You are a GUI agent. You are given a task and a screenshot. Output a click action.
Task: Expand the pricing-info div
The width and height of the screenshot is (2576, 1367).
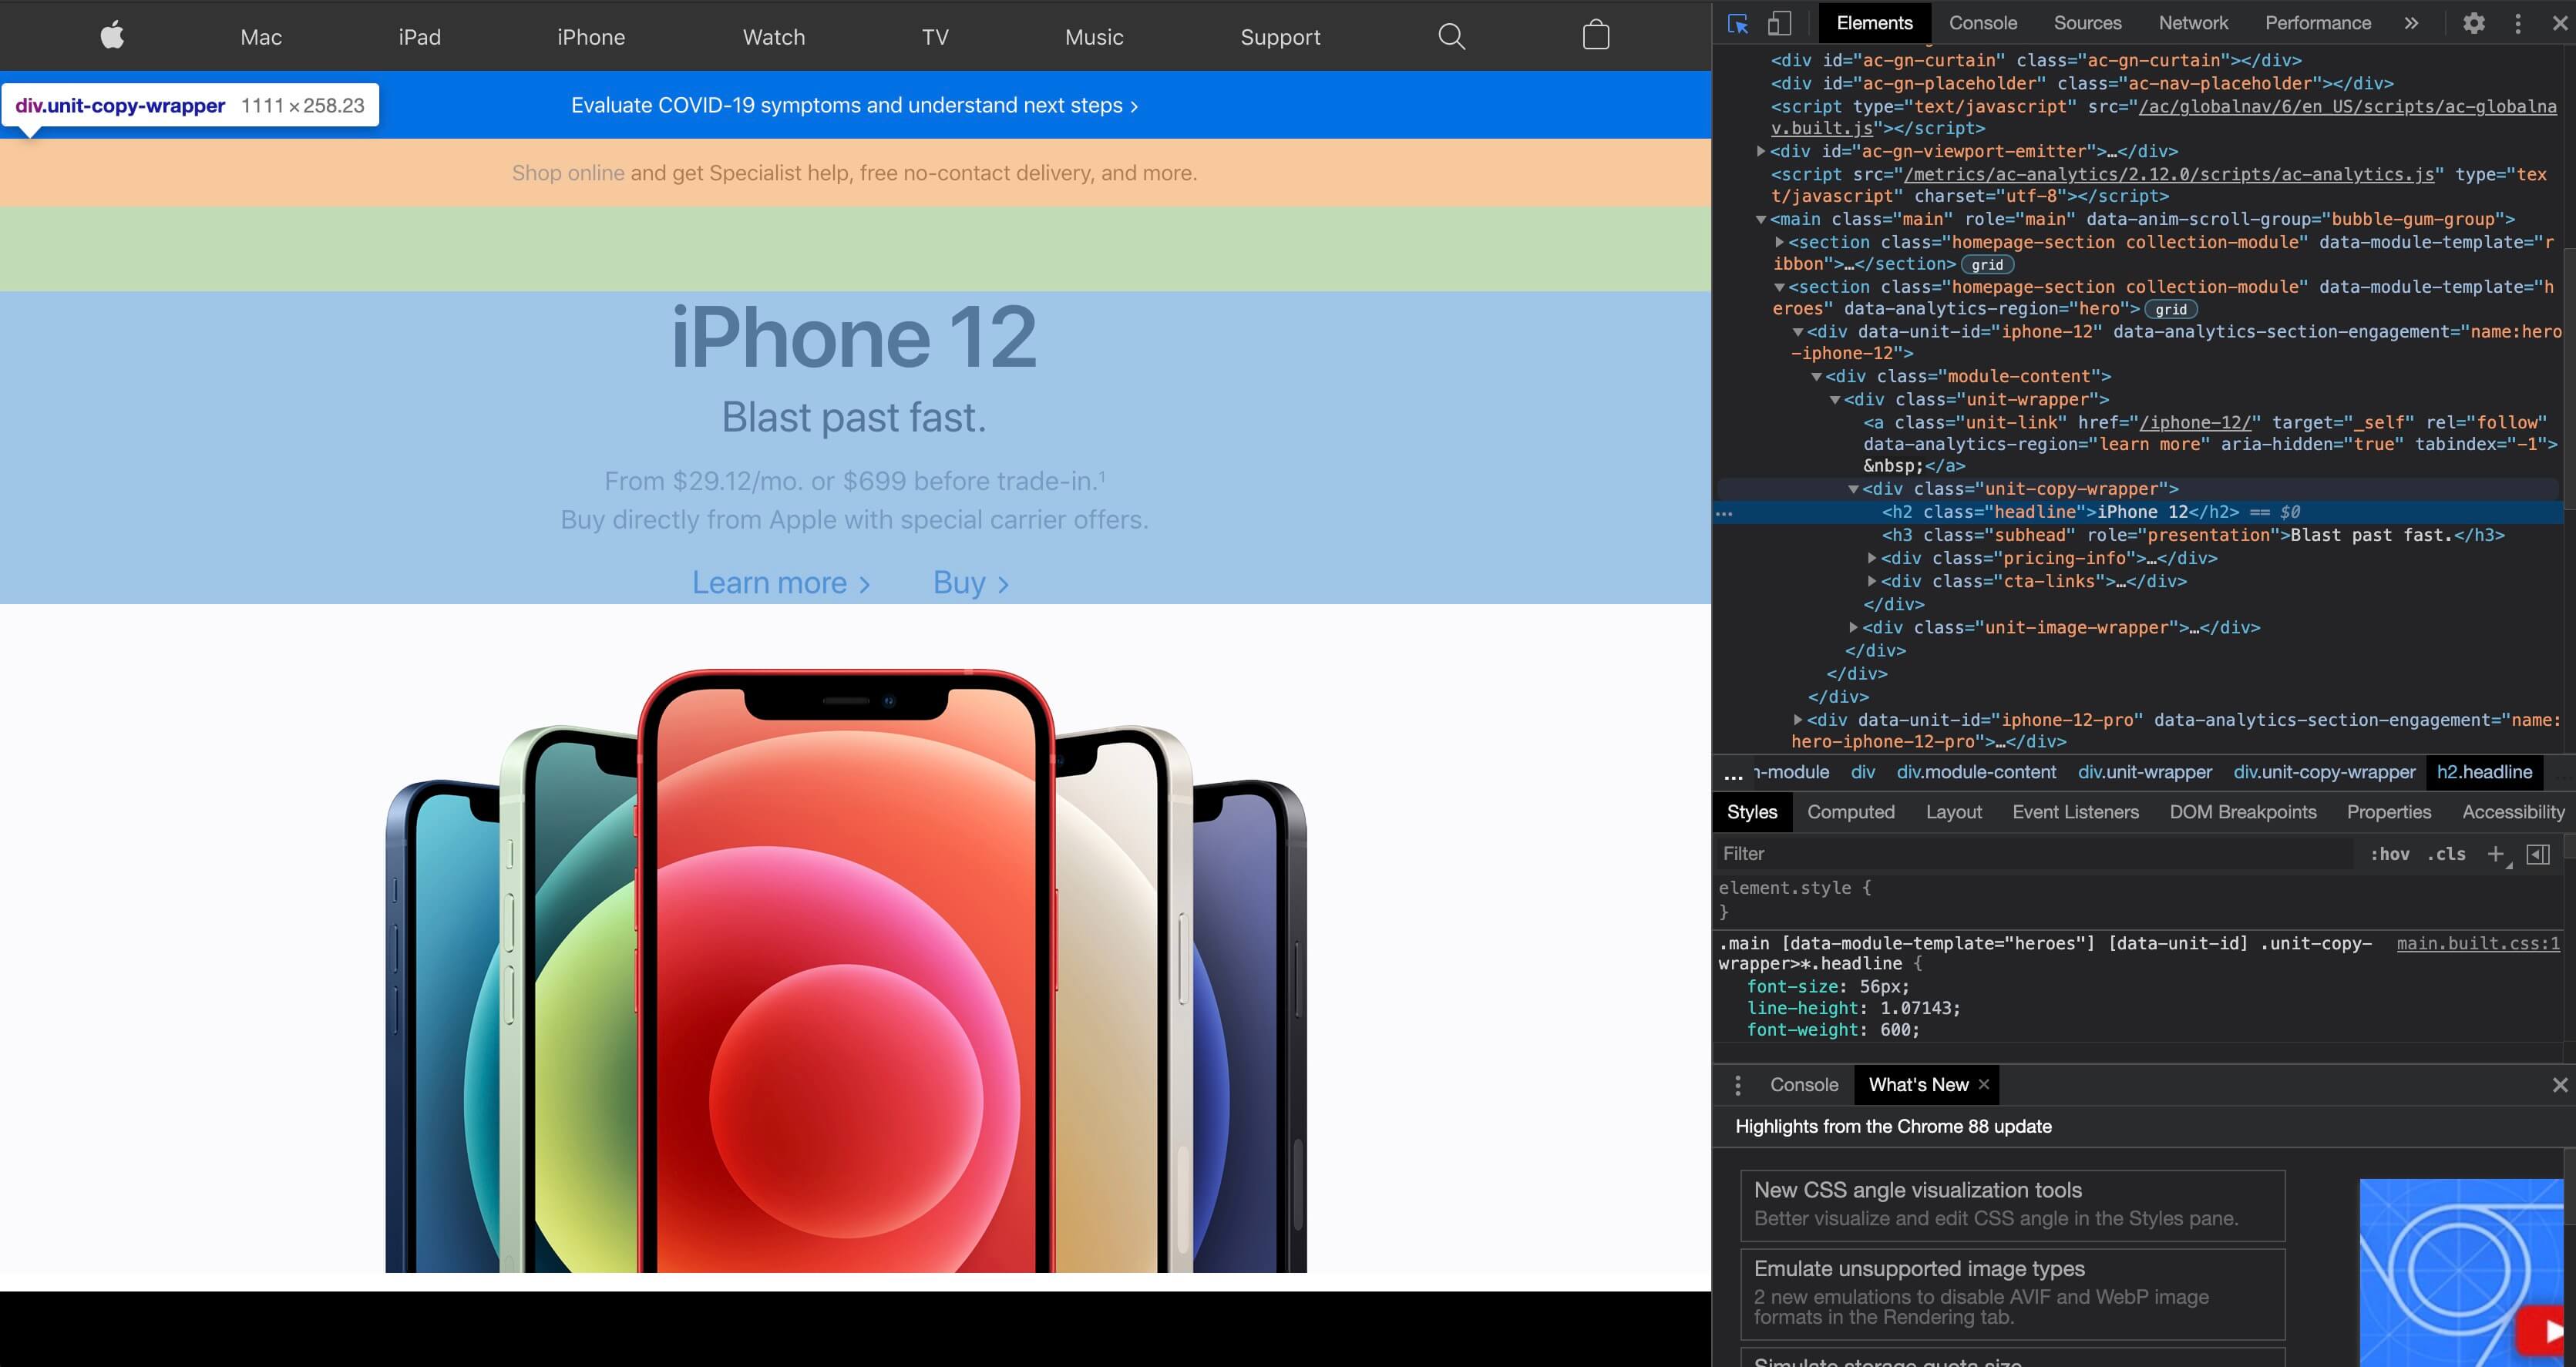pyautogui.click(x=1872, y=558)
